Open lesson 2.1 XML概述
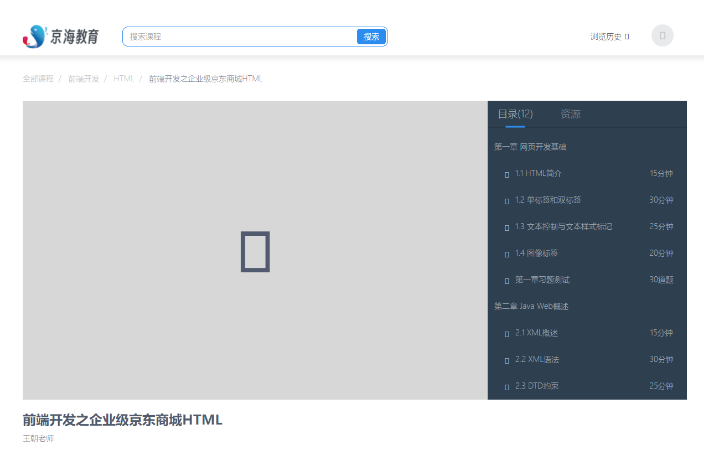 (x=536, y=333)
